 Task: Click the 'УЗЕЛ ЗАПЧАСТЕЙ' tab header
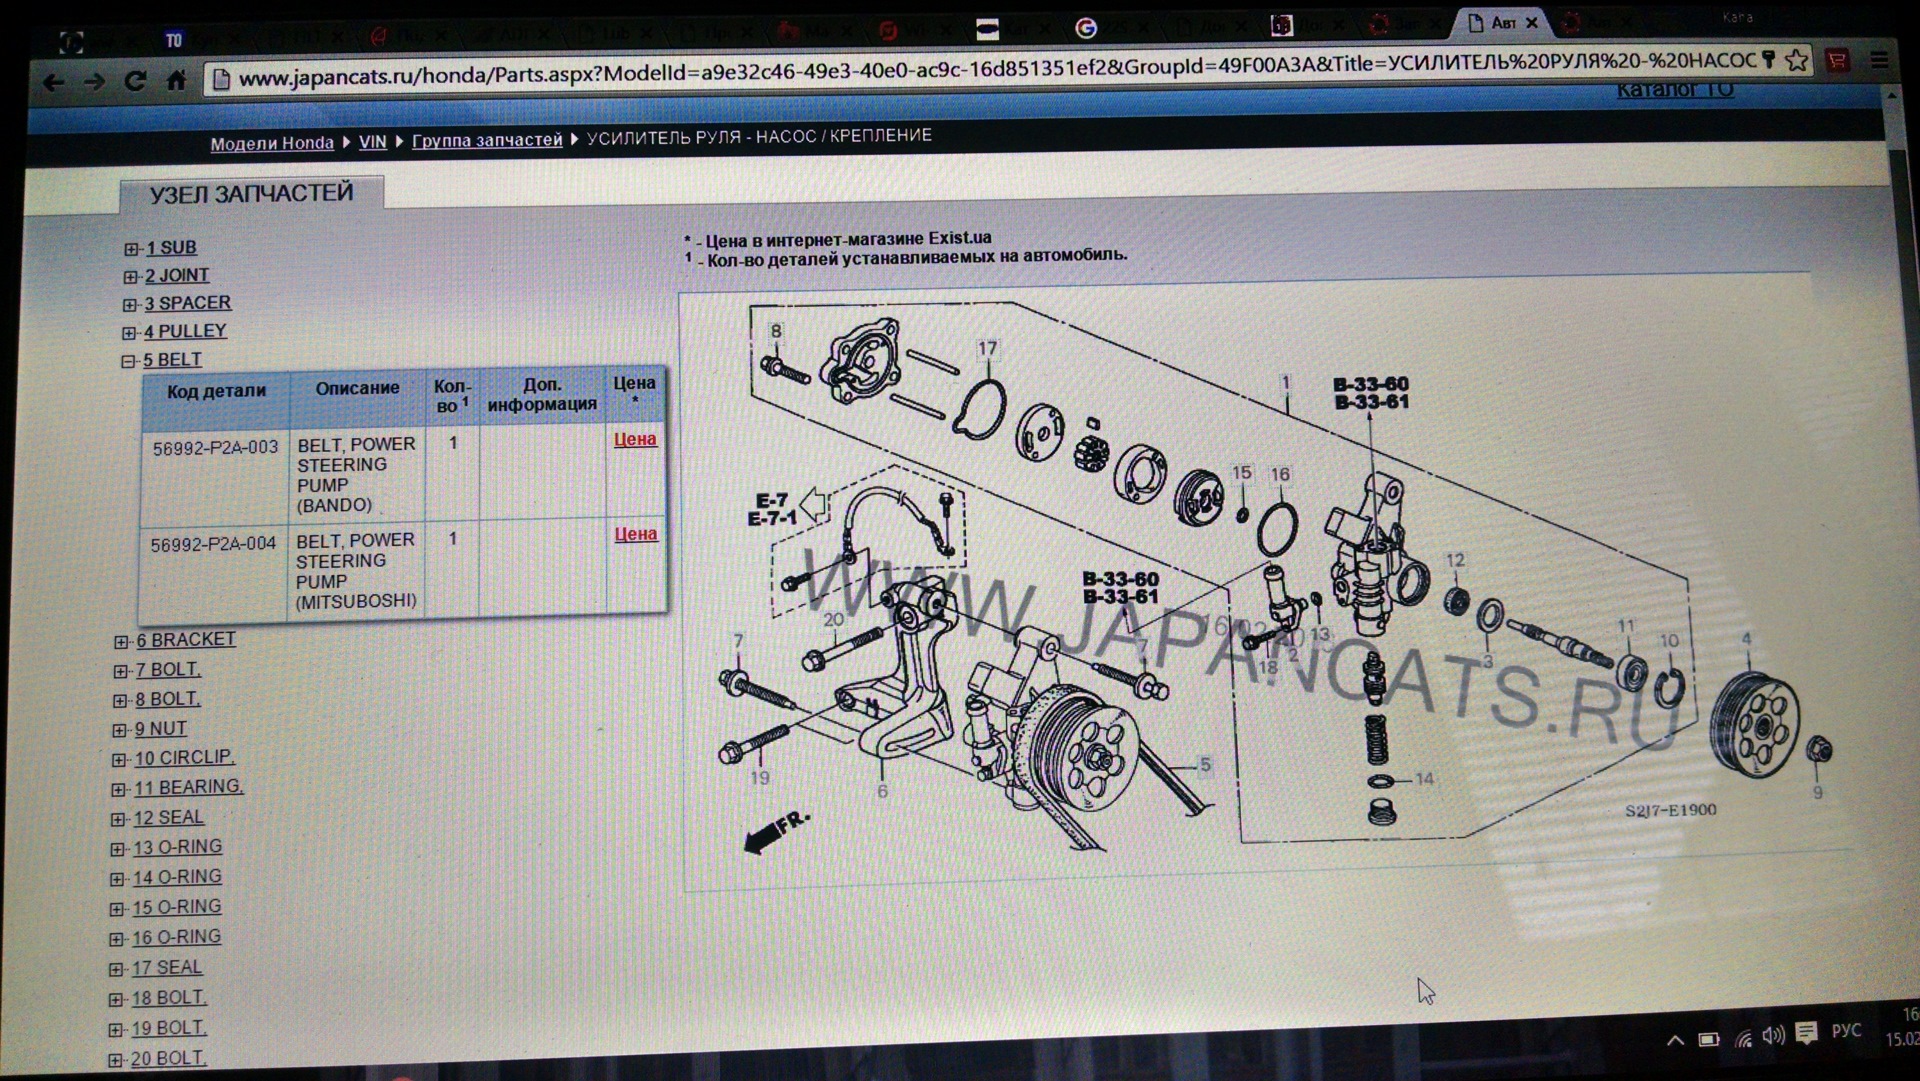251,194
